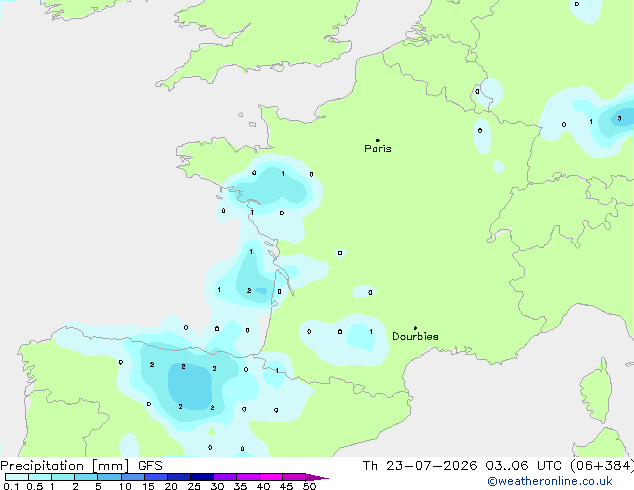Click the Precipitation [mm] GFS title
Screen dimensions: 634x490
point(81,466)
